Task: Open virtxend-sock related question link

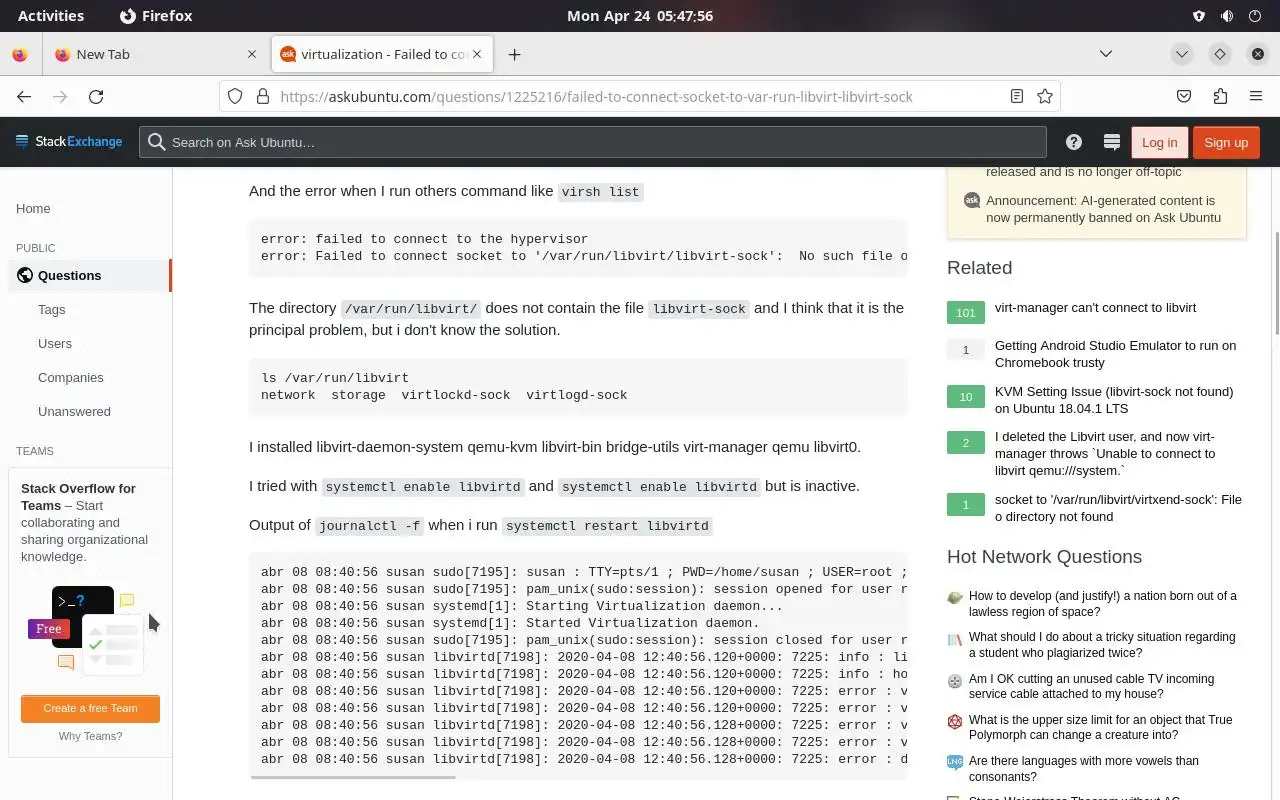Action: point(1118,508)
